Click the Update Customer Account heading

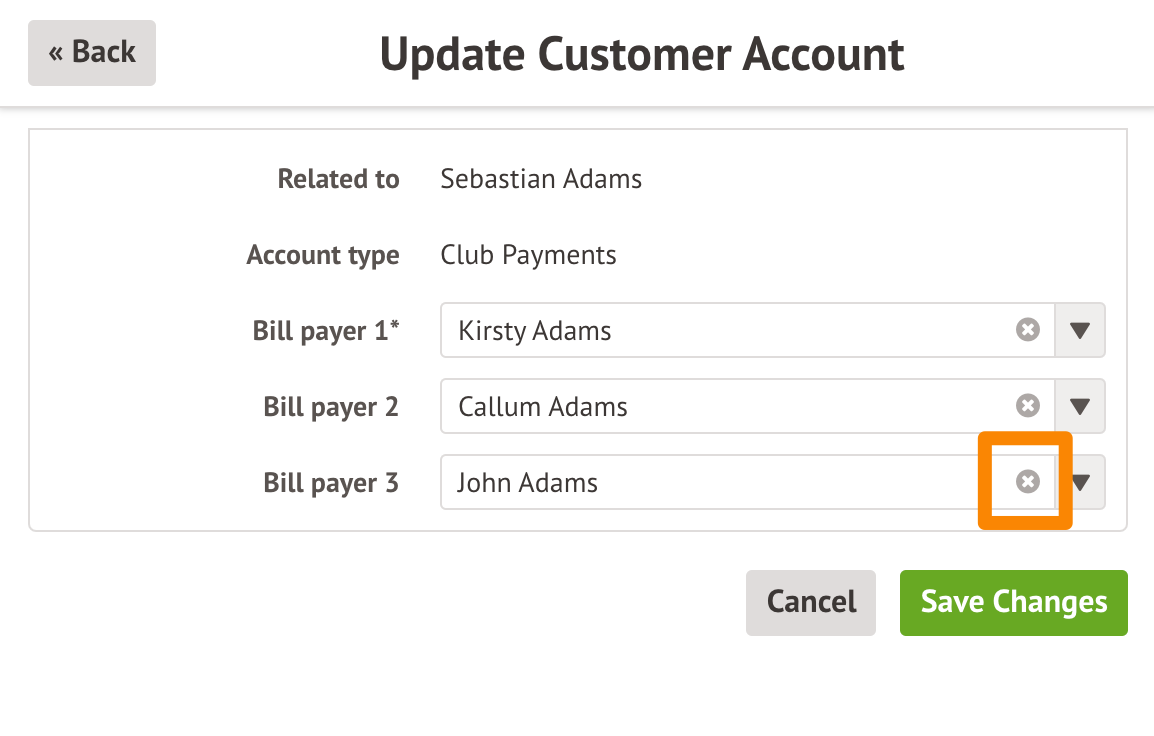[x=642, y=54]
